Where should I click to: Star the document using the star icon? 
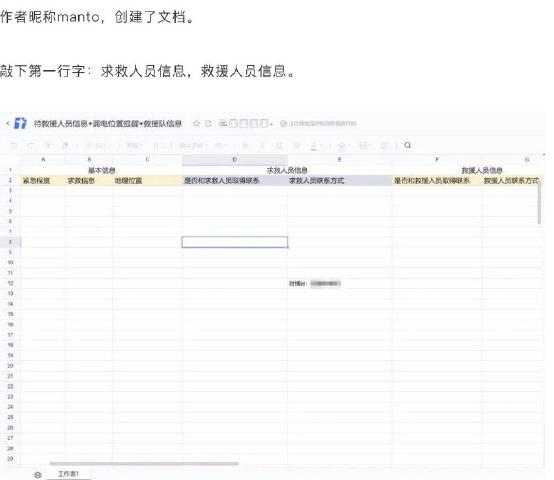click(196, 124)
